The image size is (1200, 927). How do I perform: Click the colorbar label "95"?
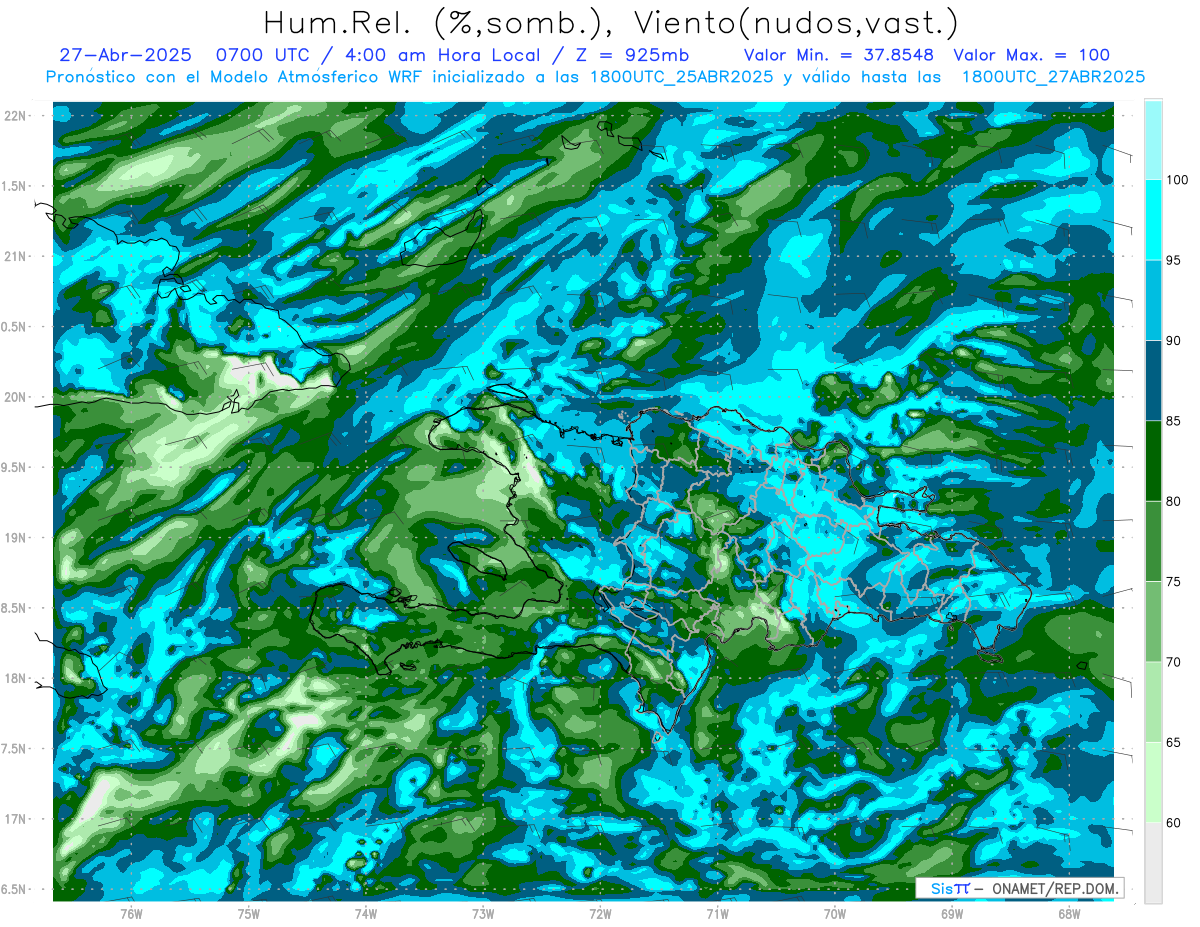[1174, 261]
